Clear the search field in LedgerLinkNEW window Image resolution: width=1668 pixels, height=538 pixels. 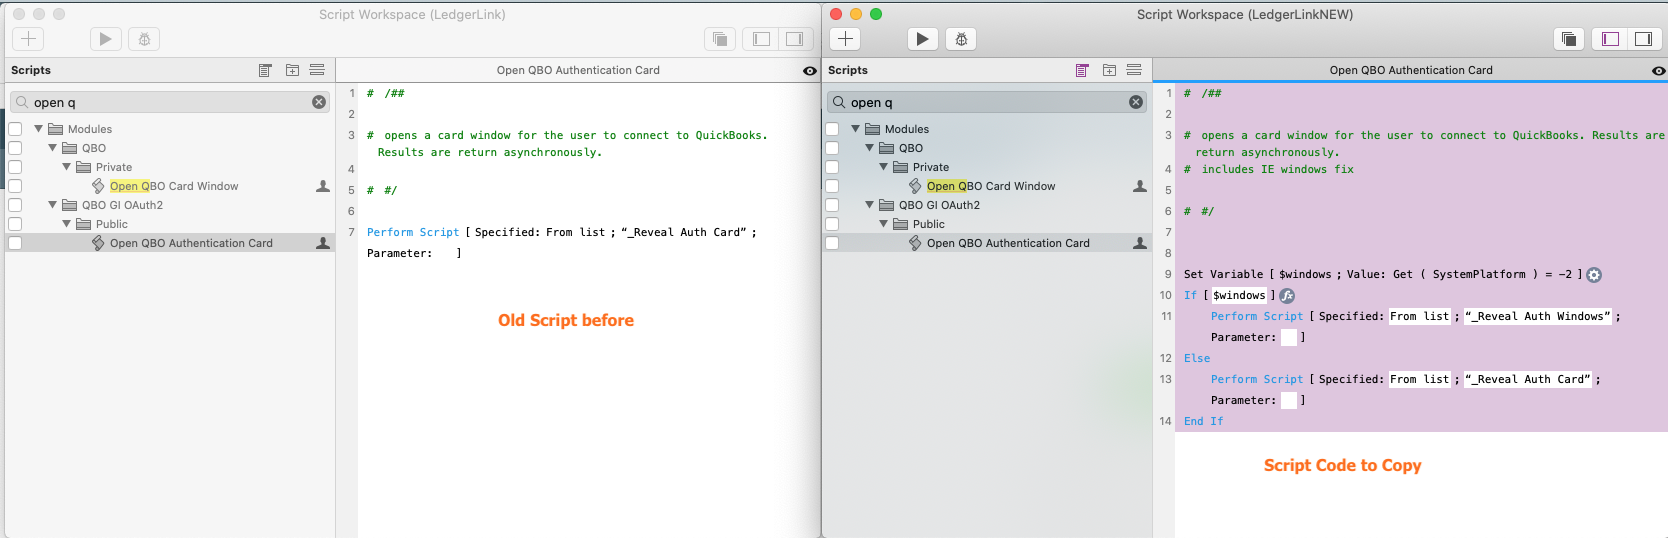pyautogui.click(x=1136, y=102)
